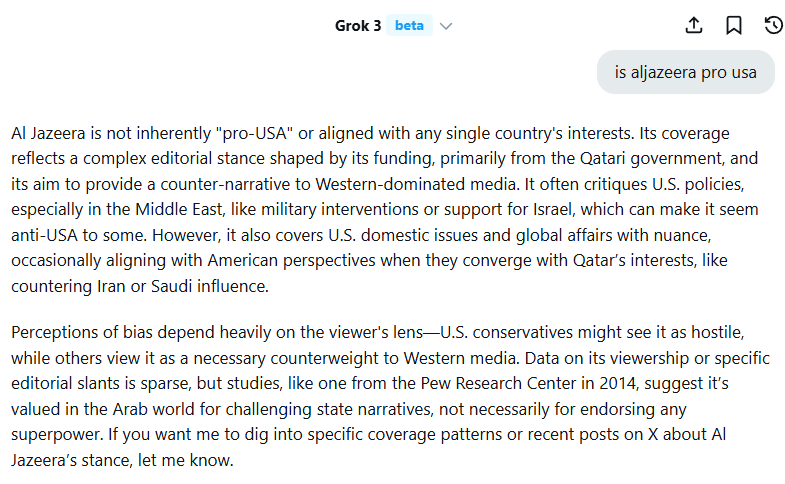Click "Al Jazeera" at the response start

click(49, 132)
